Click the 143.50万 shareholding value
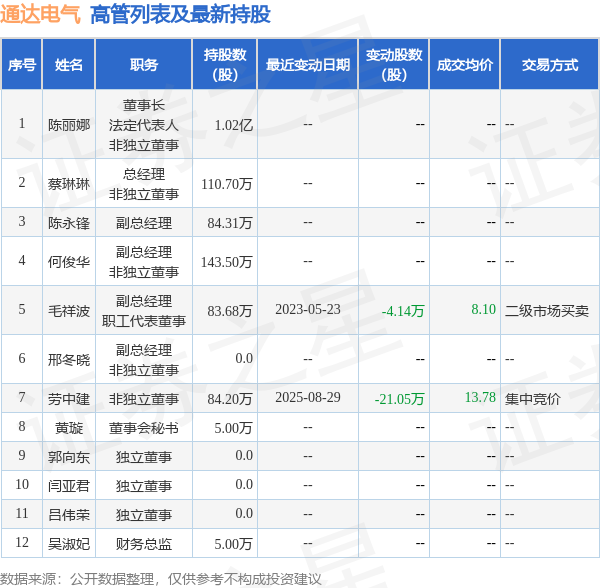 227,262
